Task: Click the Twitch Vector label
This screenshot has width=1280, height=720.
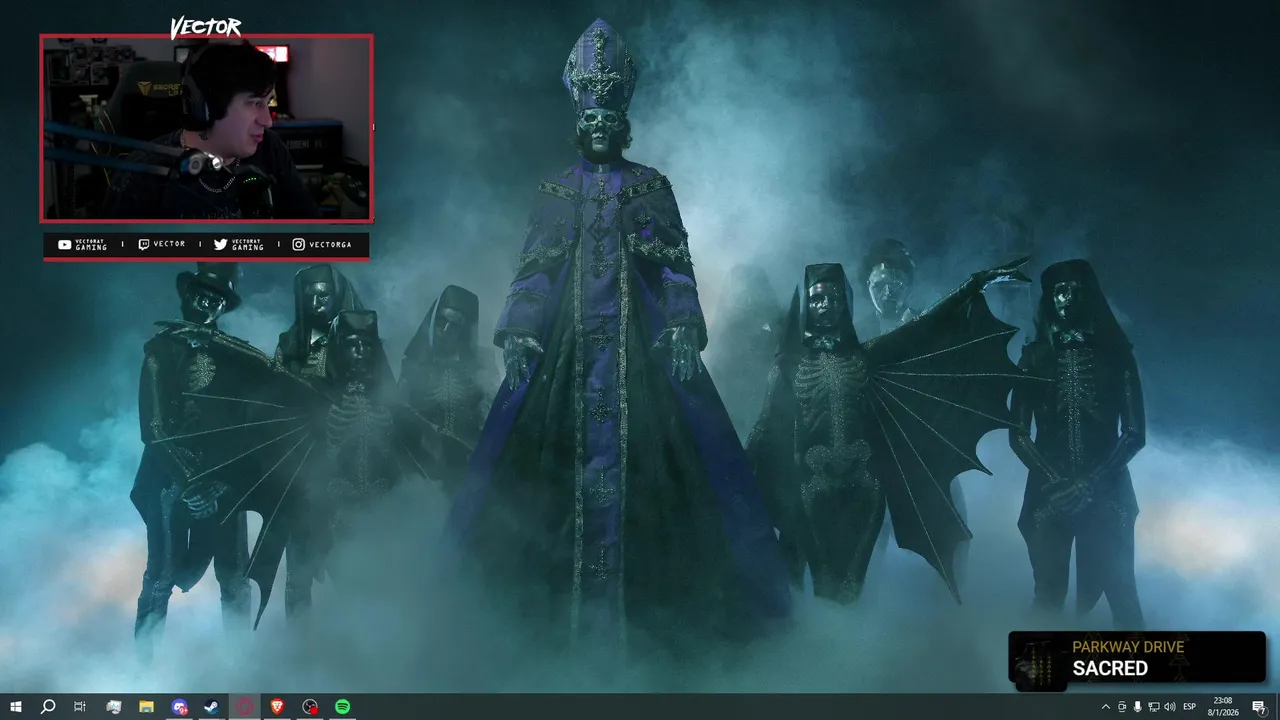Action: [x=161, y=244]
